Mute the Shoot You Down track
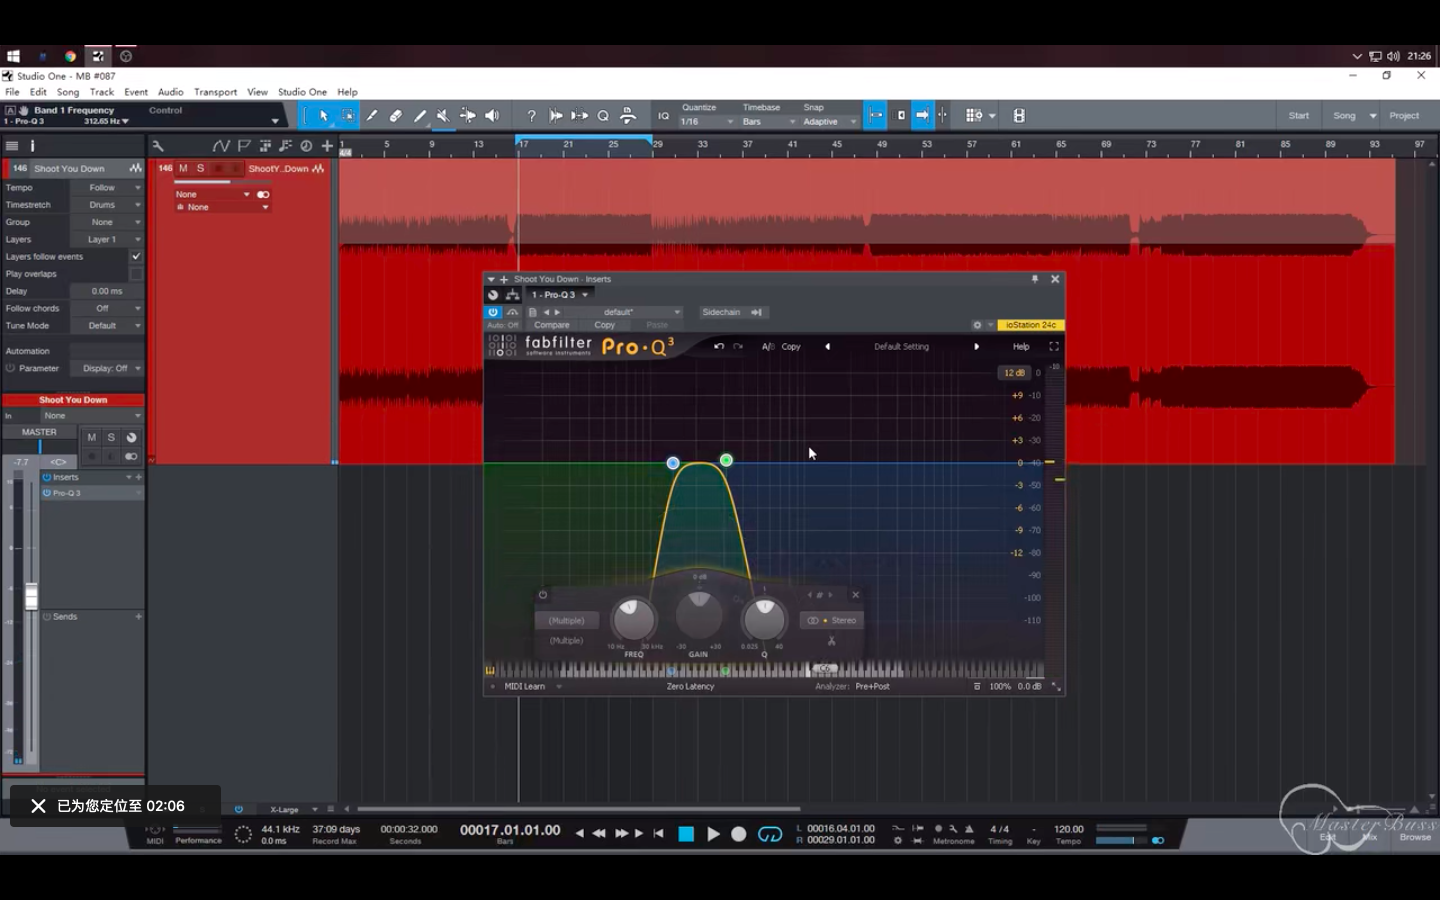This screenshot has width=1440, height=900. click(x=183, y=168)
